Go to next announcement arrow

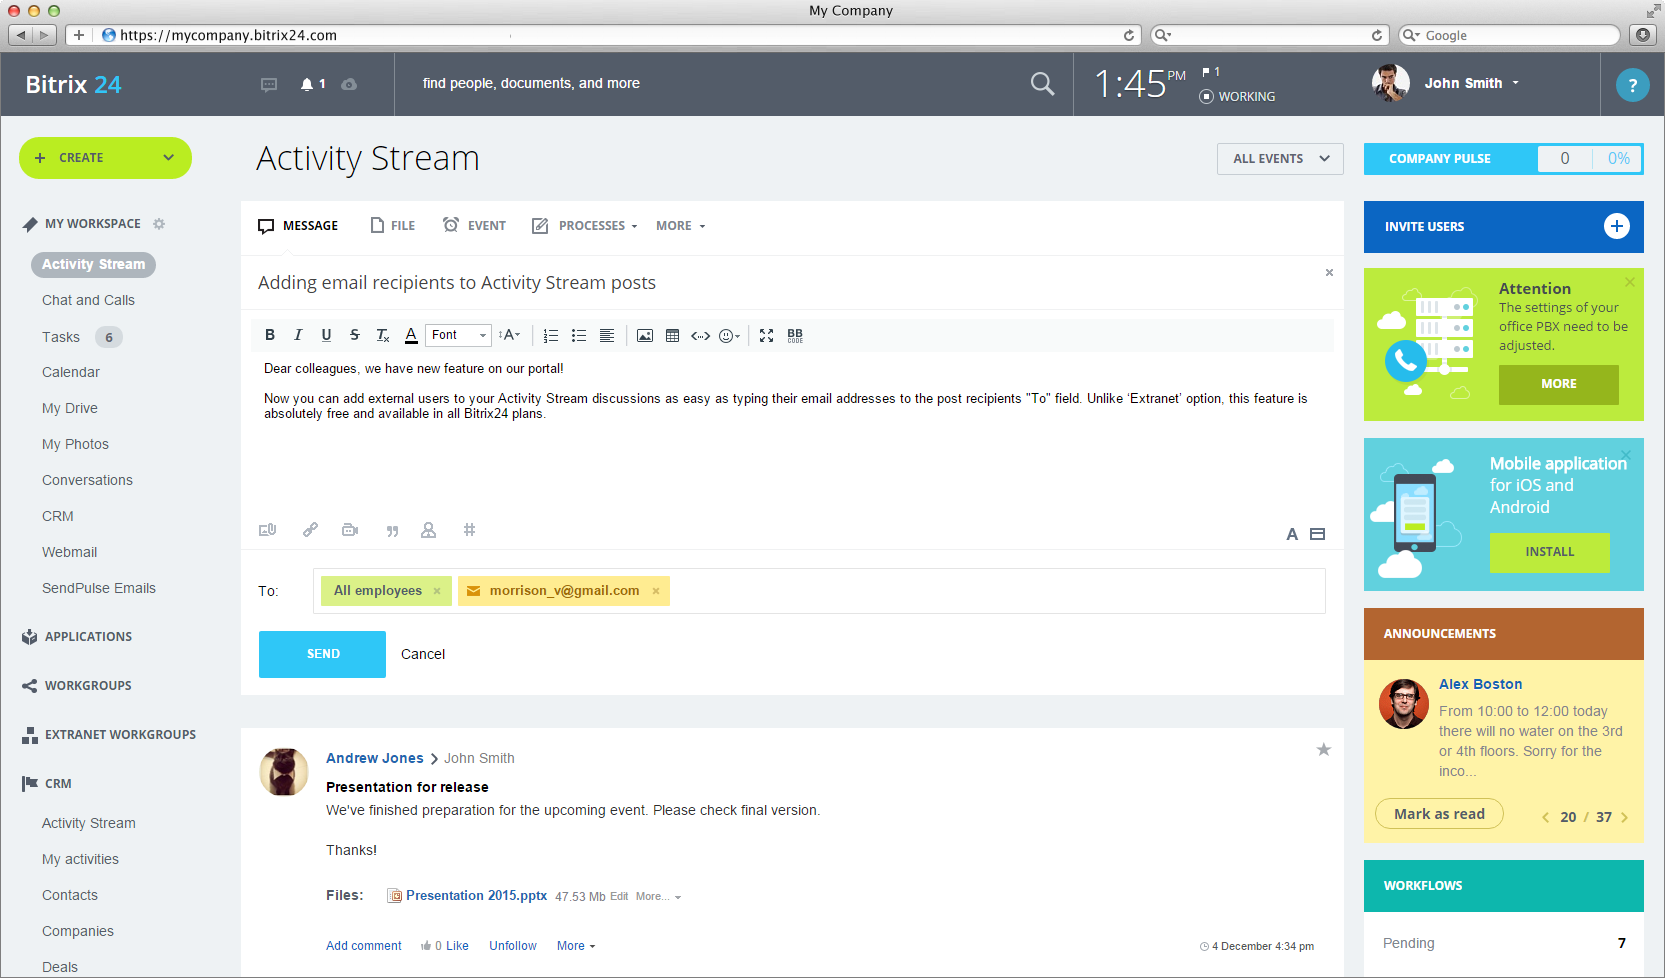click(1624, 818)
